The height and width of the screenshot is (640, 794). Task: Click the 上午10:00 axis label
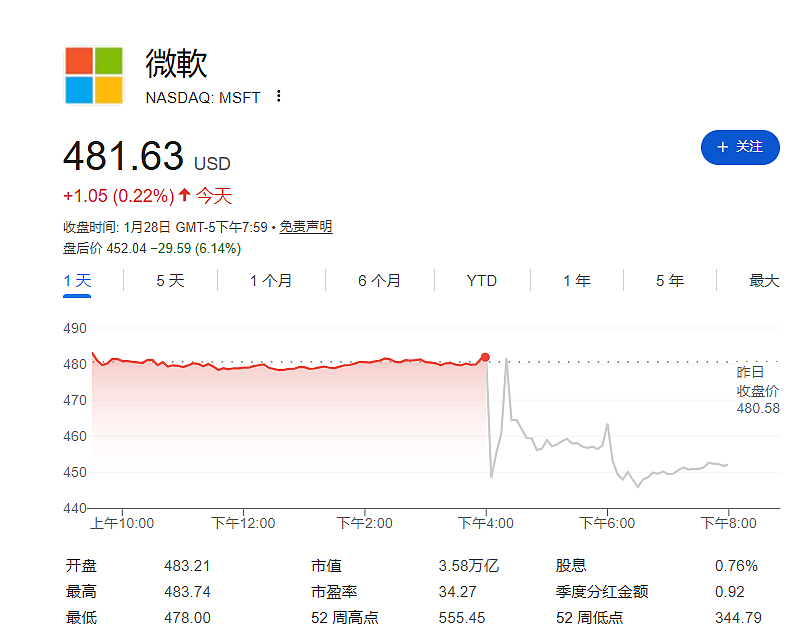point(122,523)
